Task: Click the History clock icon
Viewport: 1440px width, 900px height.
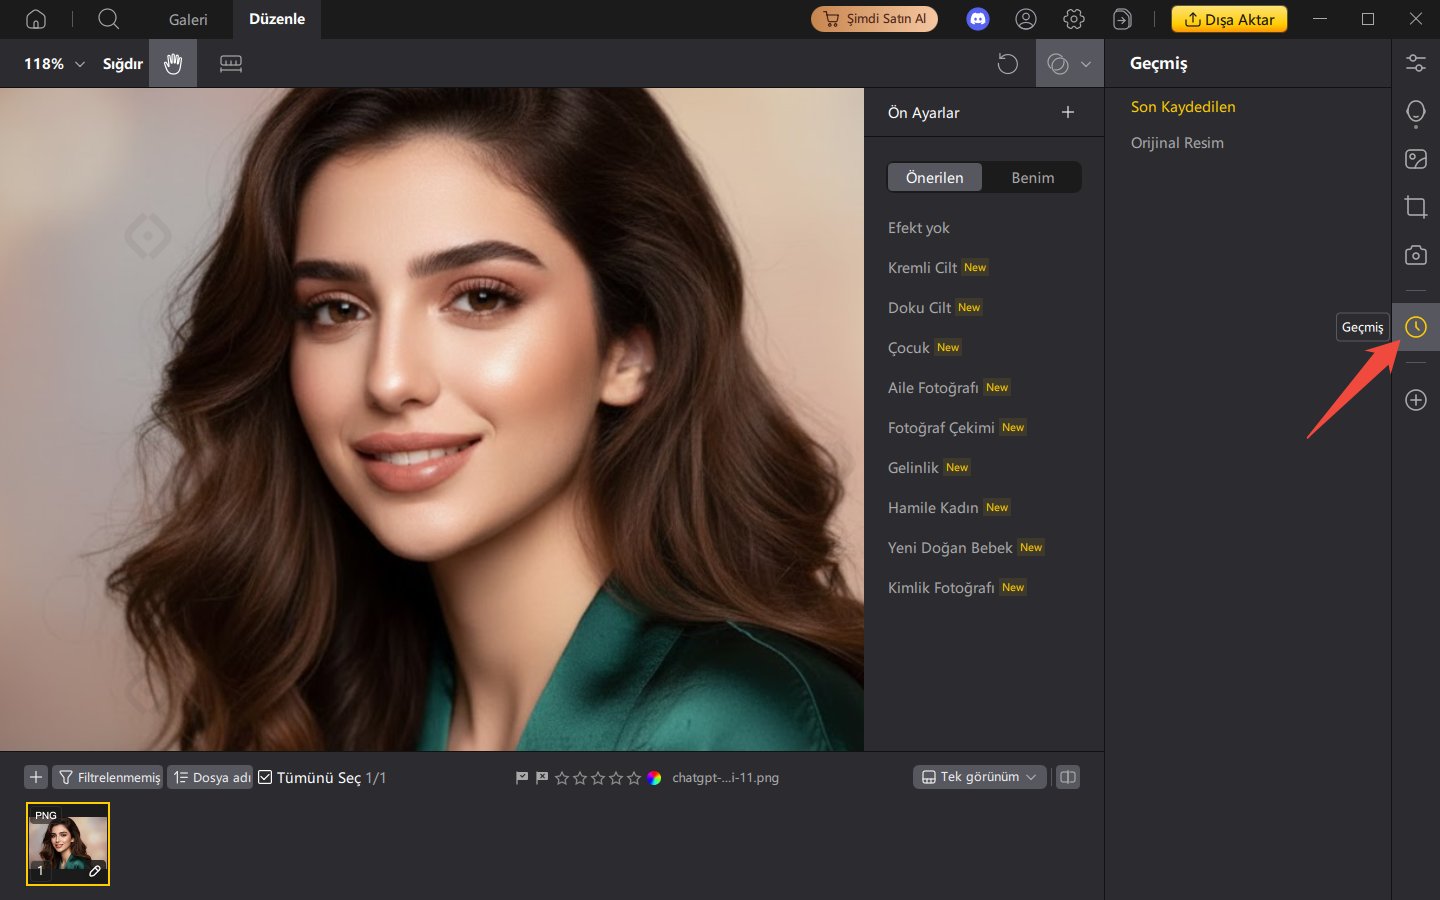Action: tap(1415, 327)
